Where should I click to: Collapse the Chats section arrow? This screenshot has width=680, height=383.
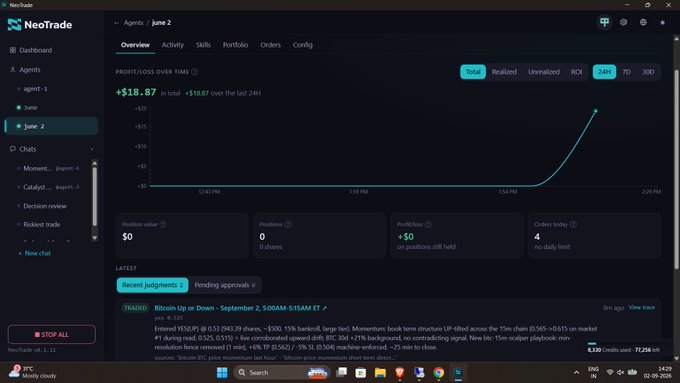click(92, 149)
